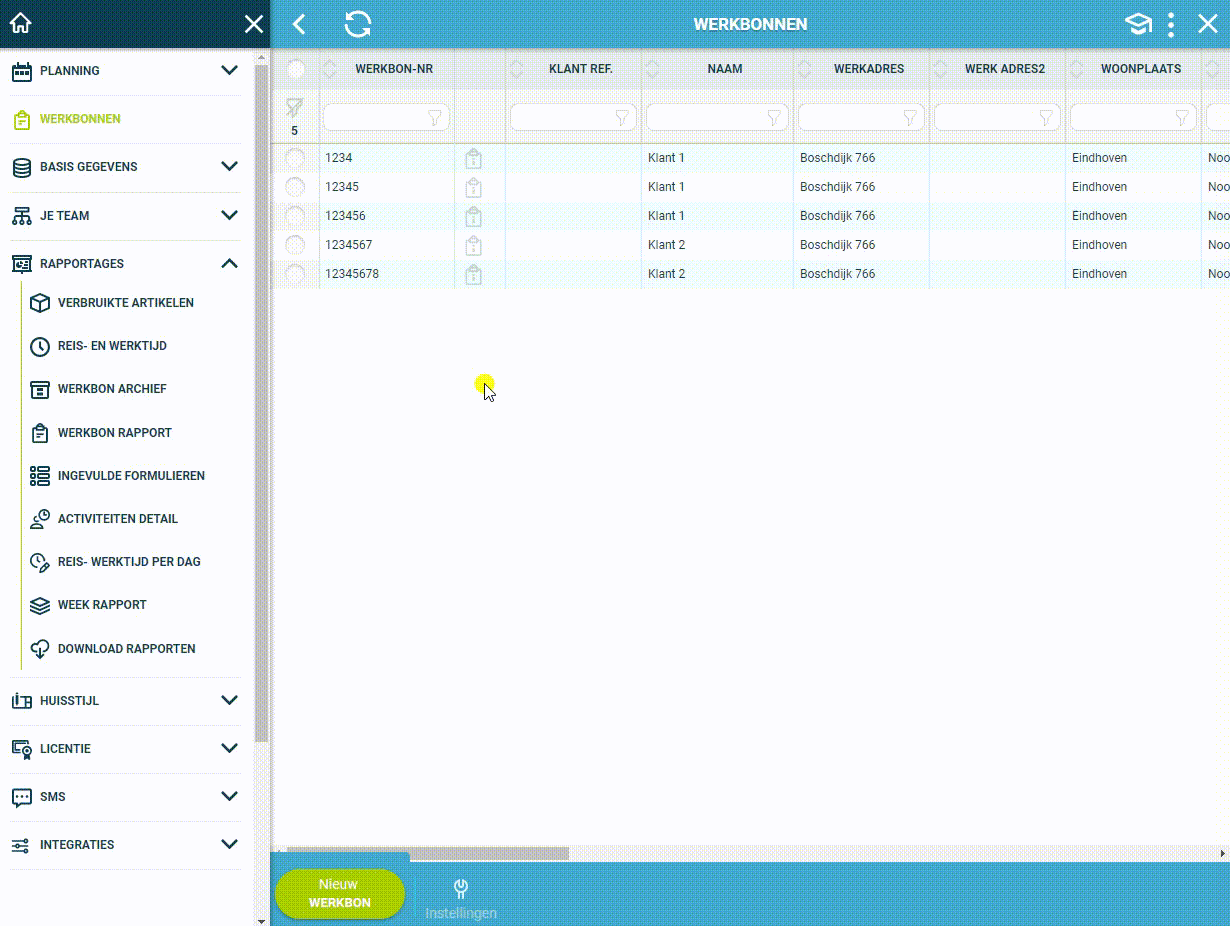Viewport: 1230px width, 926px height.
Task: Click the Werkbonnen clipboard icon in the sidebar
Action: pos(21,120)
